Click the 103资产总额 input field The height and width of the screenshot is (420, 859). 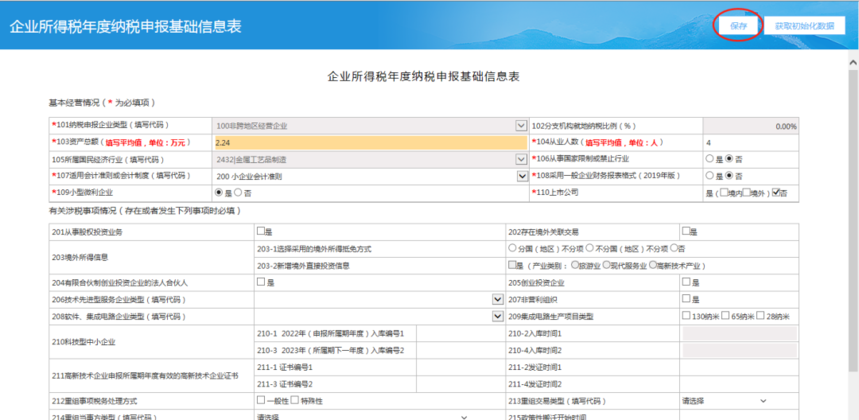tap(370, 142)
